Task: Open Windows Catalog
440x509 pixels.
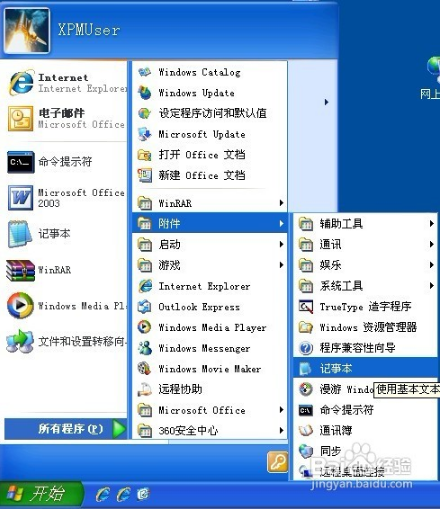Action: point(209,72)
